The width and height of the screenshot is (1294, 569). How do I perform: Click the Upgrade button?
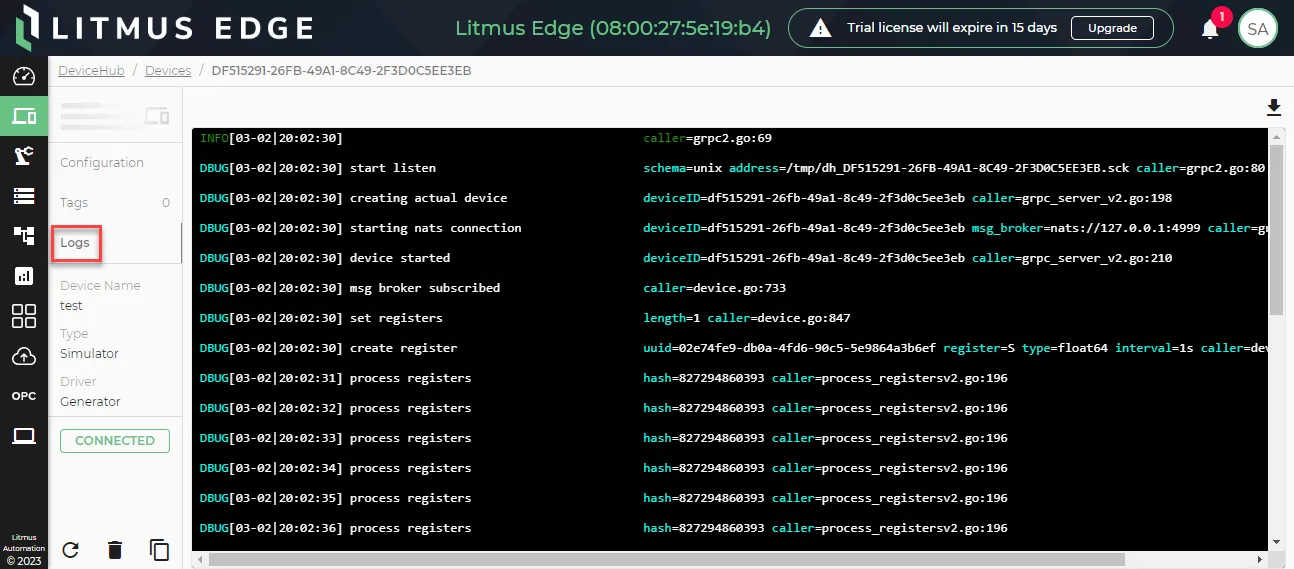[x=1112, y=28]
